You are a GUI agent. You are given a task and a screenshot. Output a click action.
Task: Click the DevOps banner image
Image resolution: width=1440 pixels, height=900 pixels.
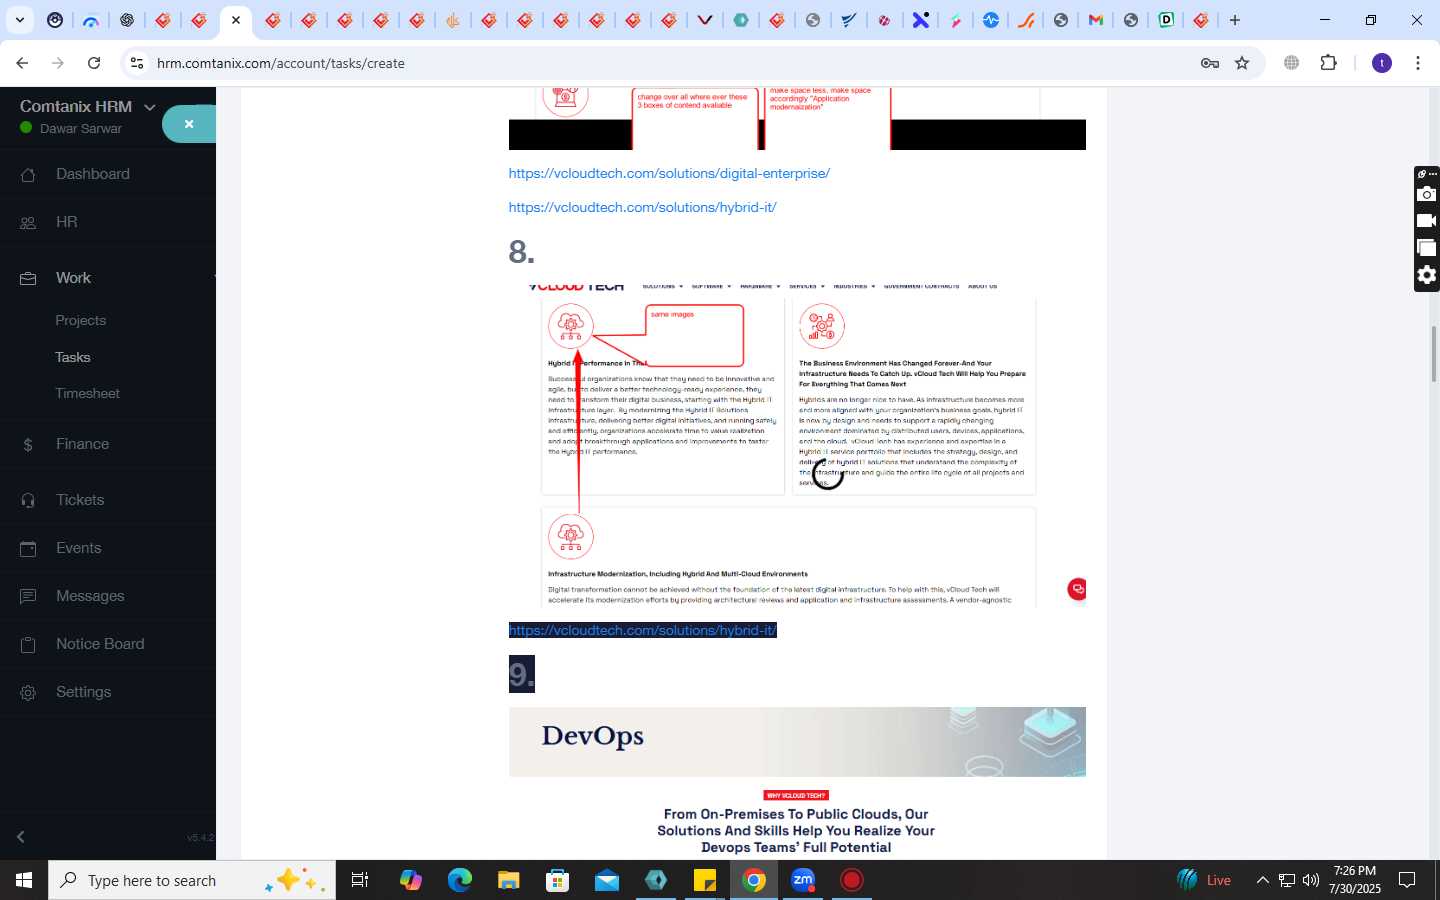coord(797,742)
